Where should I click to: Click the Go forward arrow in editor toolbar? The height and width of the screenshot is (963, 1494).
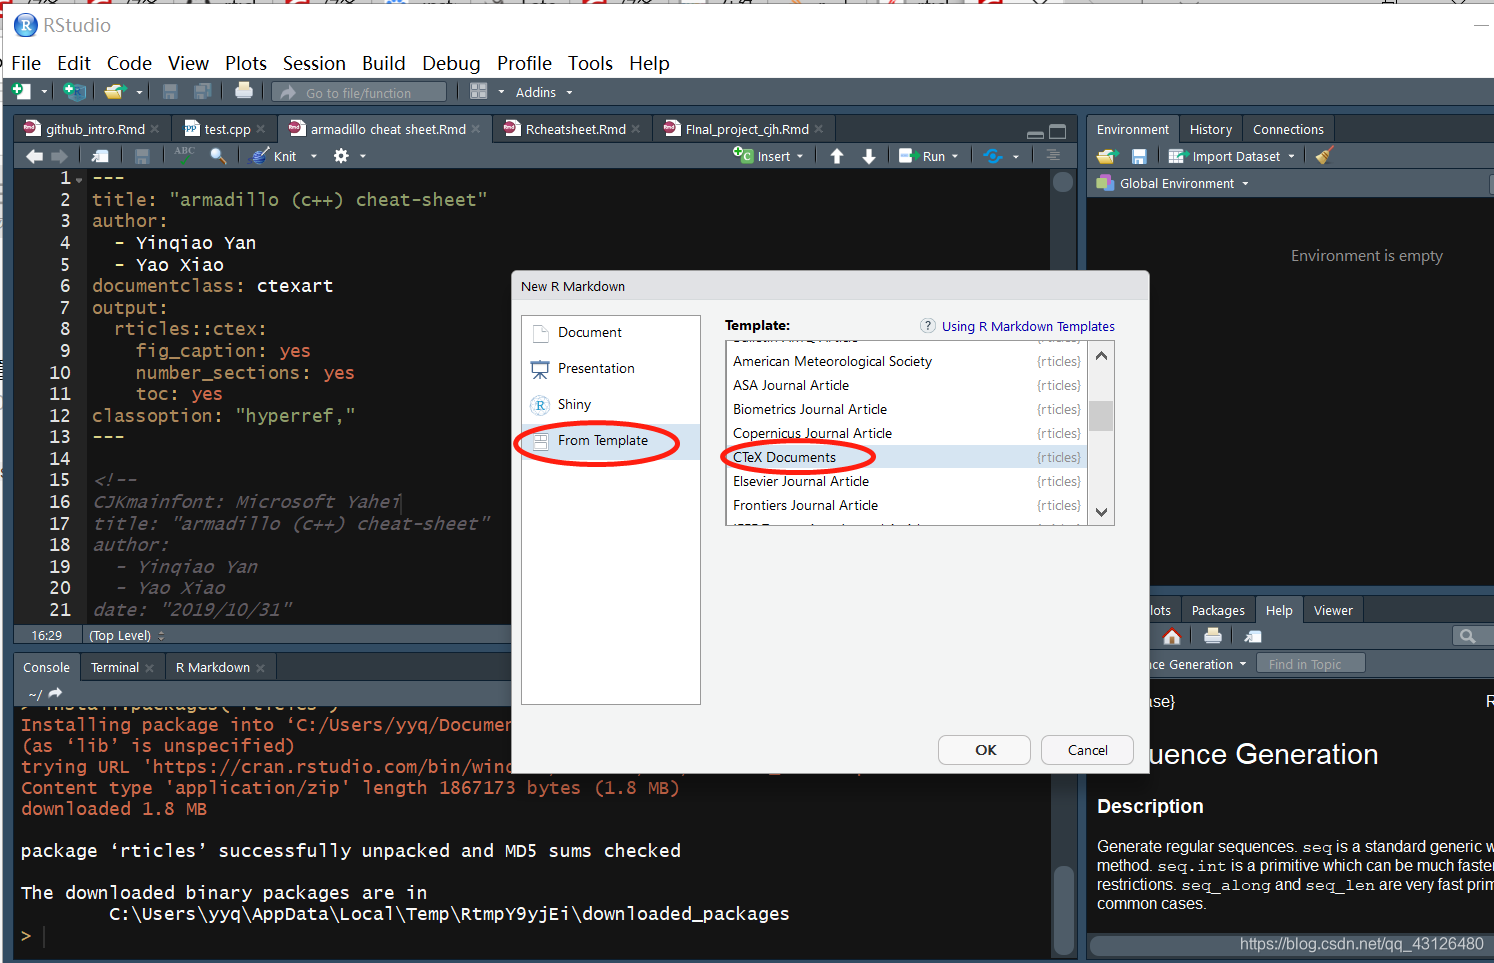point(59,156)
